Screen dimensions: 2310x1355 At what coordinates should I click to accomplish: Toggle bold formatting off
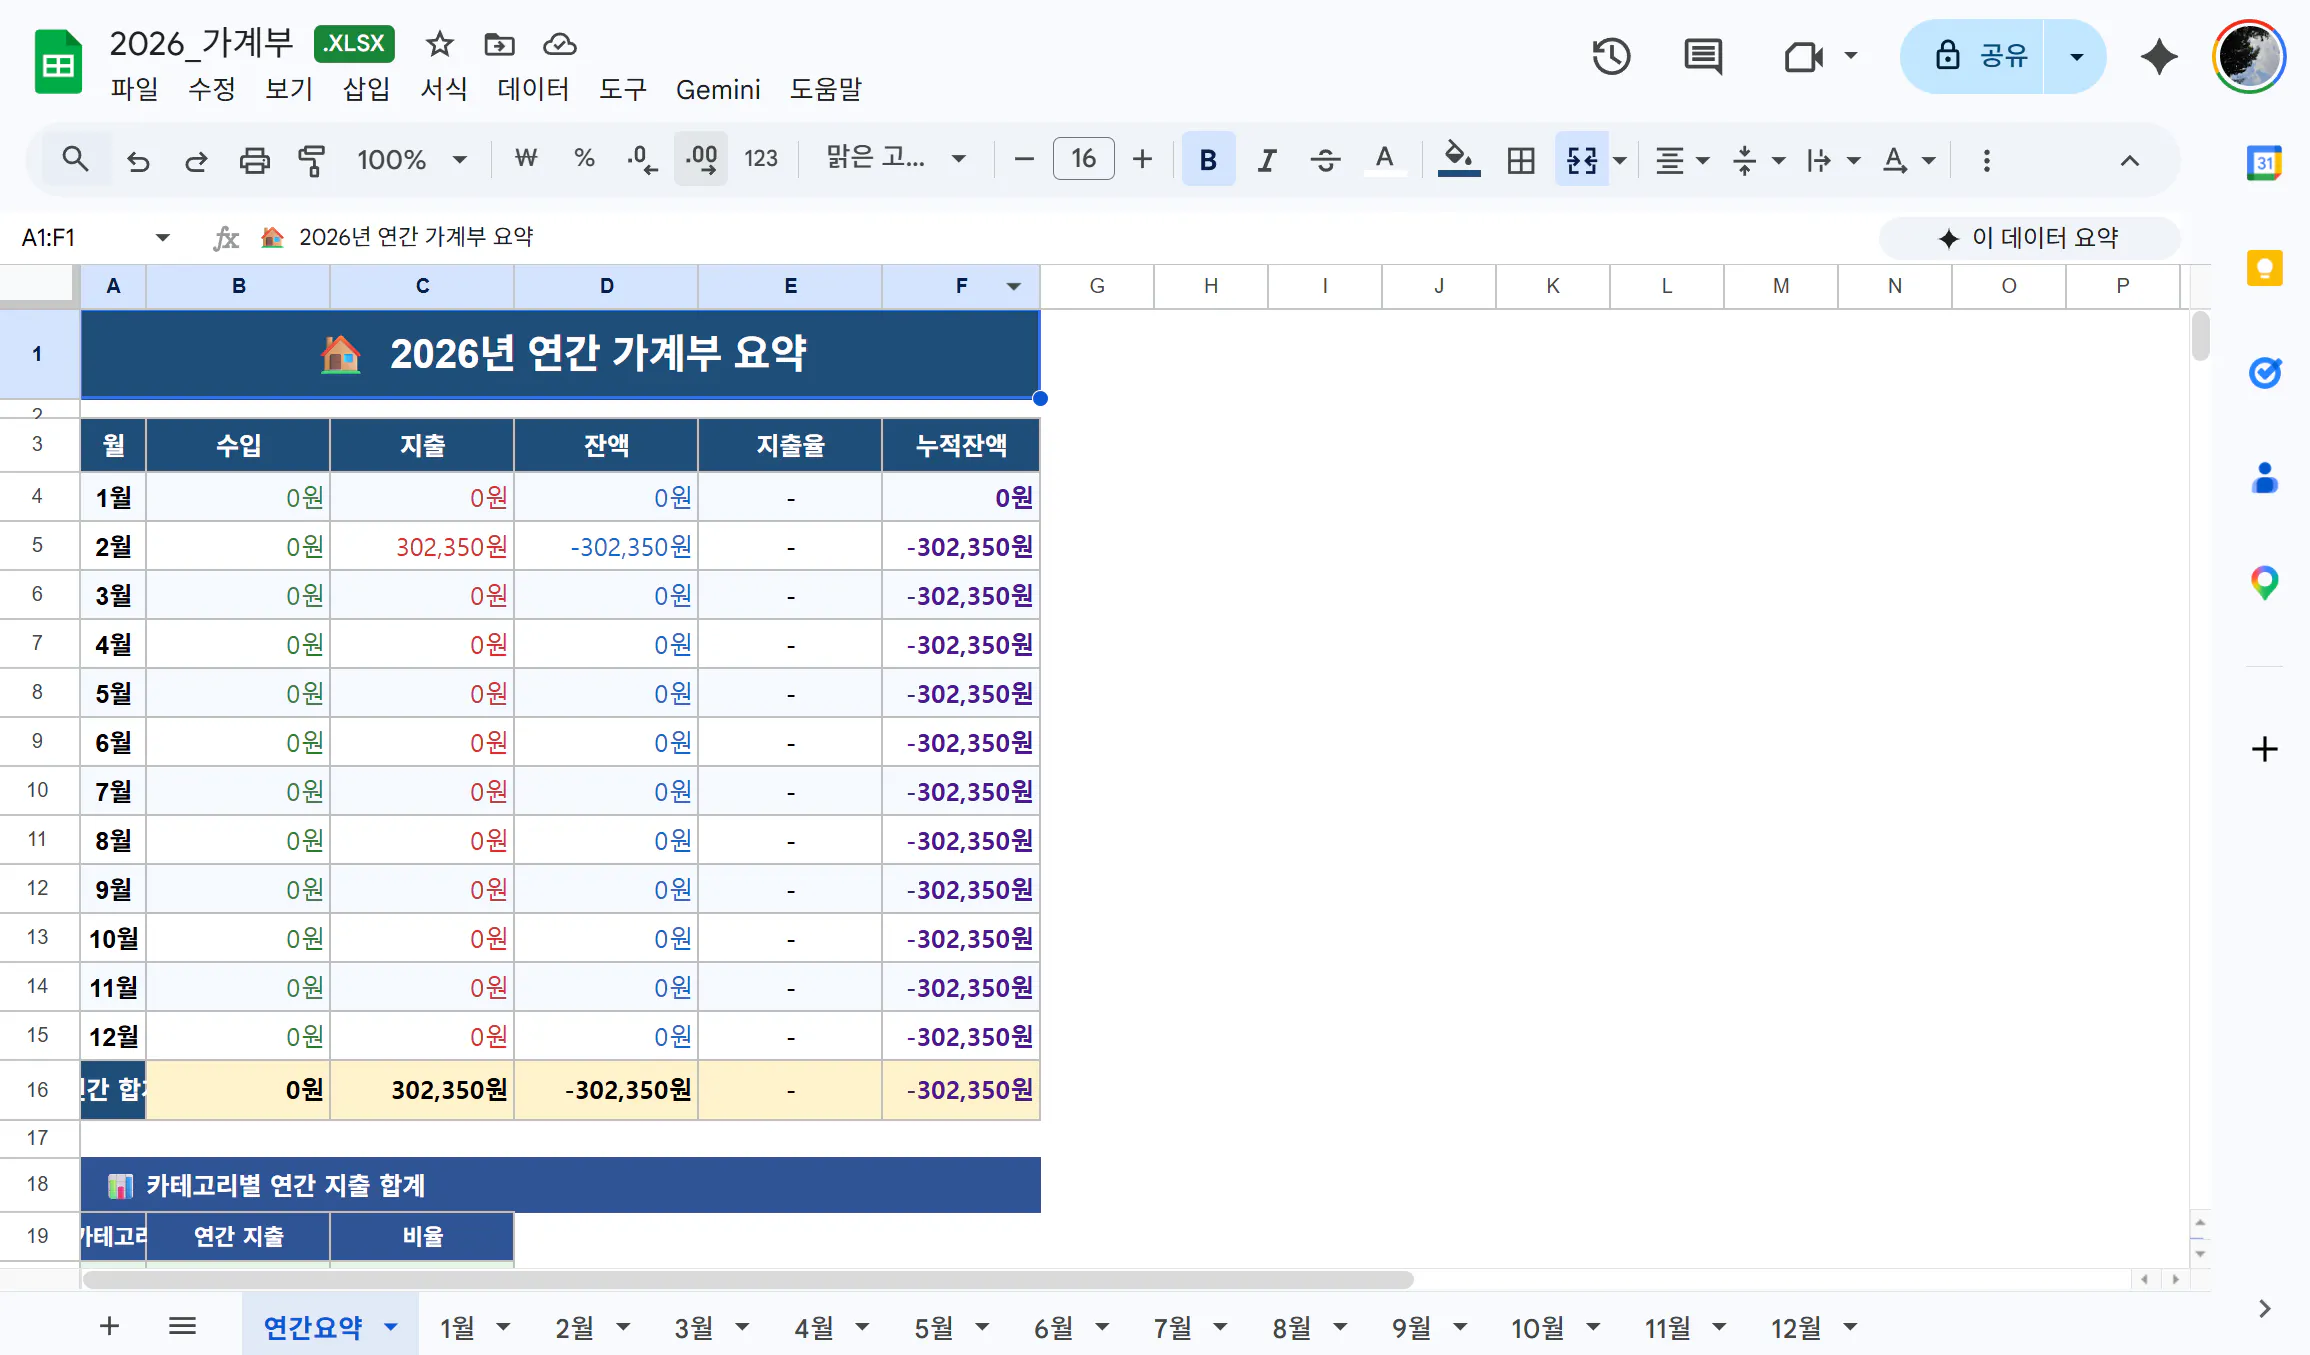click(1207, 160)
